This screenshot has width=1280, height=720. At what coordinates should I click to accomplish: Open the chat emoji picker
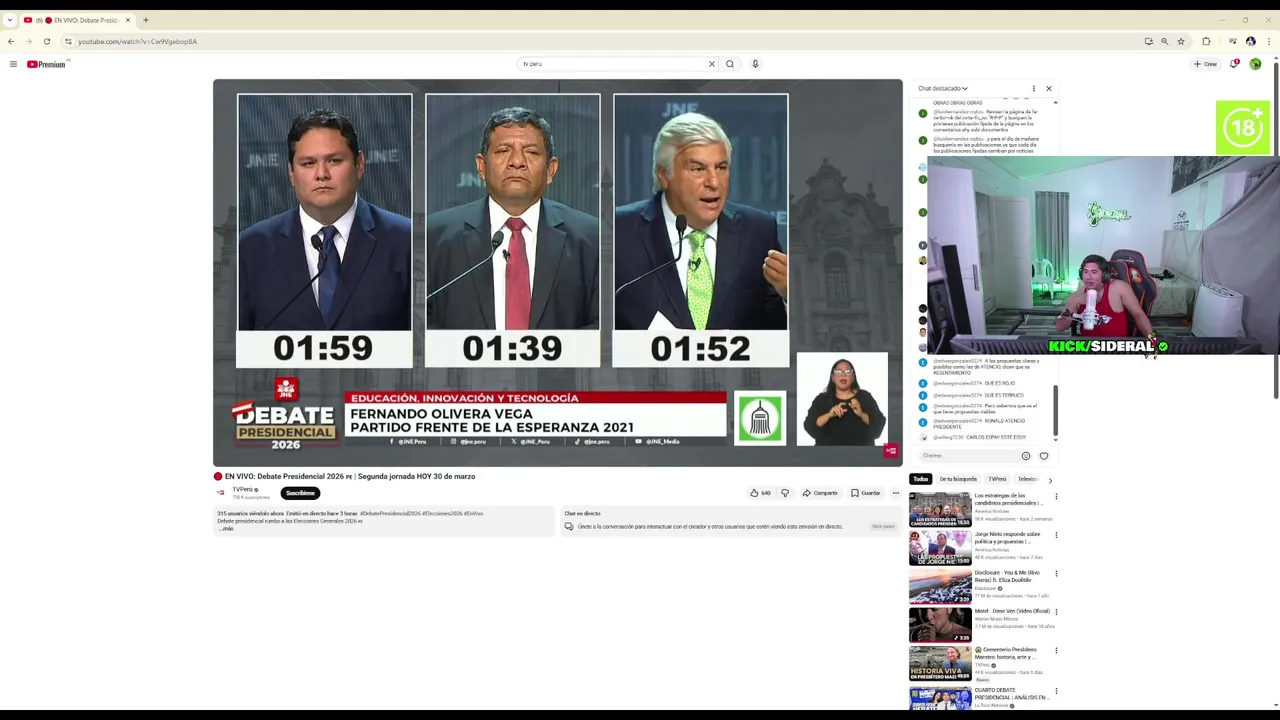(1026, 456)
